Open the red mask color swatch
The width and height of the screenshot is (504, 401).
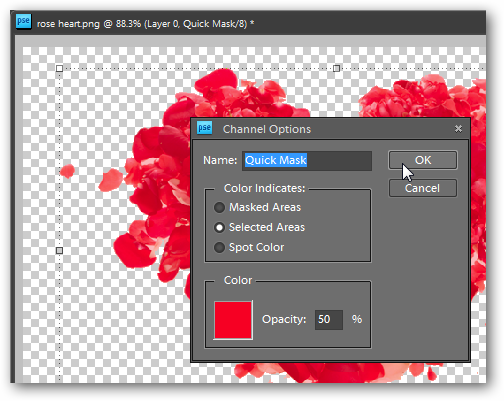click(233, 320)
